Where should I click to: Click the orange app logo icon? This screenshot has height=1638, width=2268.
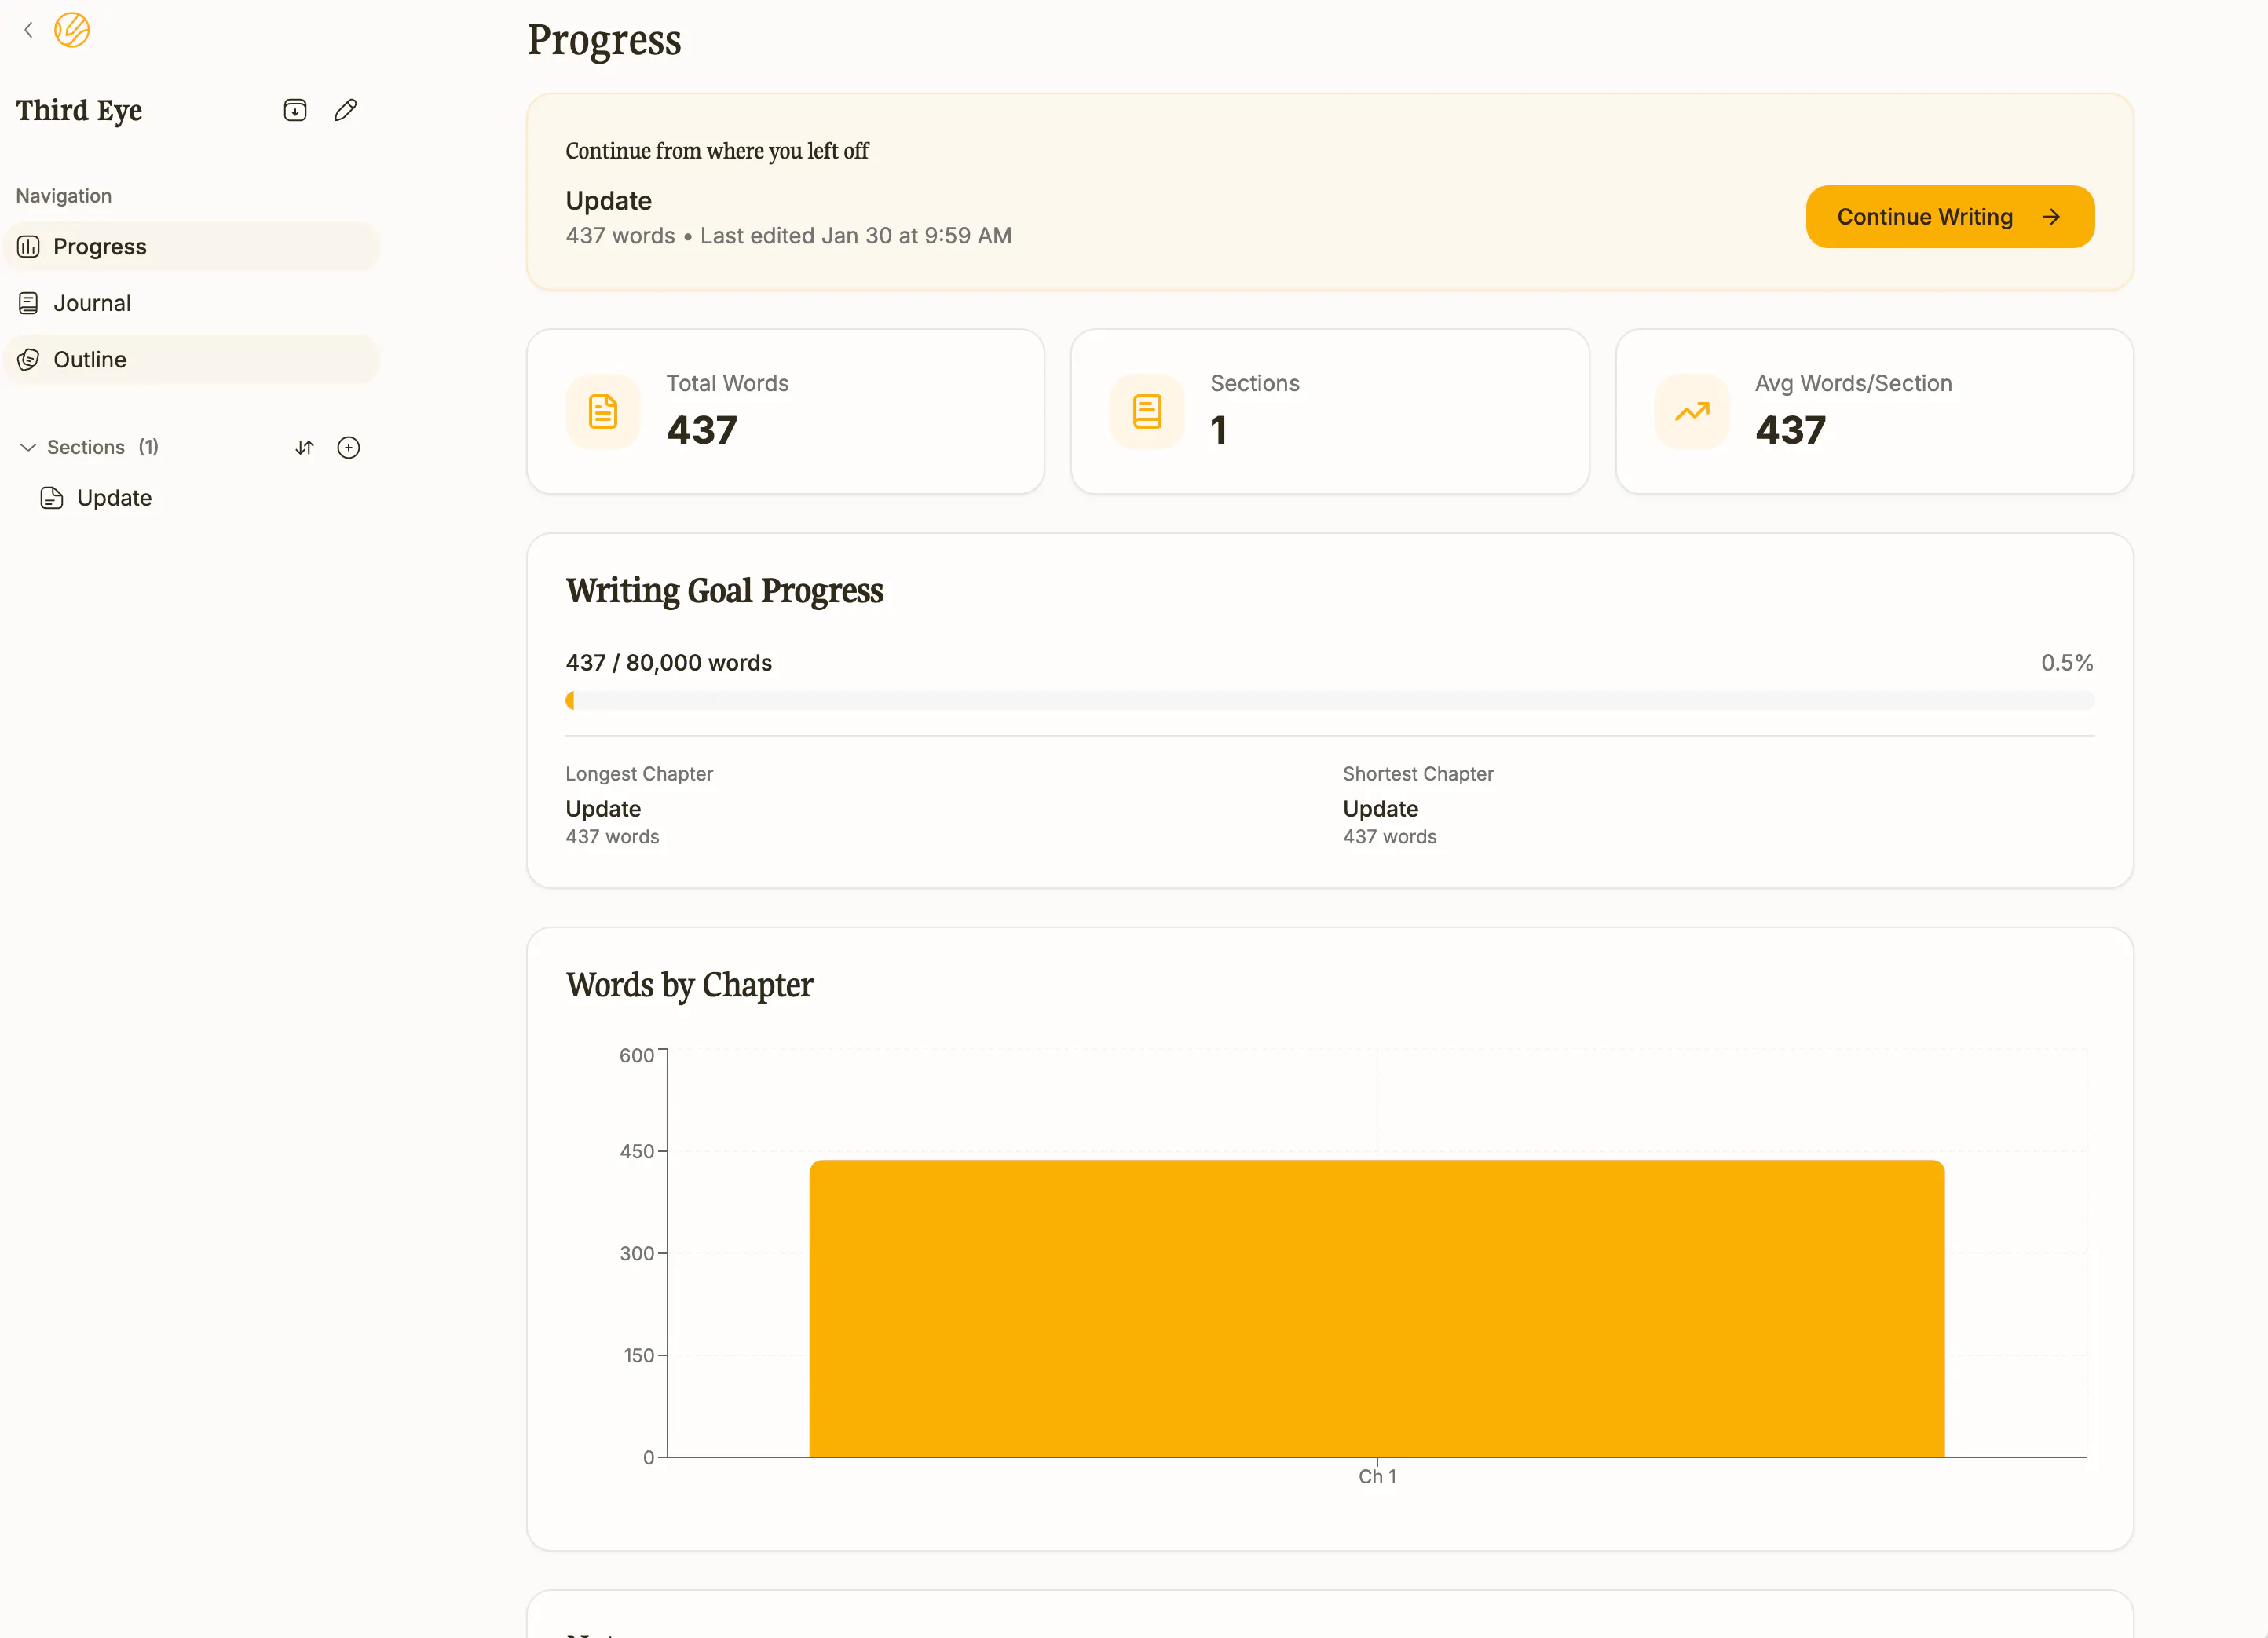pyautogui.click(x=72, y=30)
